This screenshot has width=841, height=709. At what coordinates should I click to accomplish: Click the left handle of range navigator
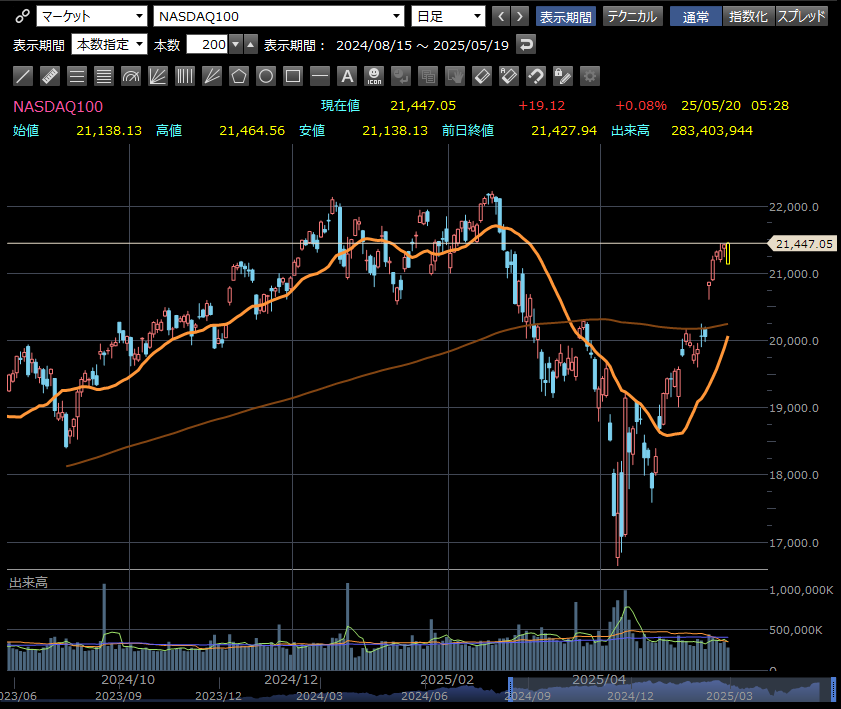(x=510, y=690)
